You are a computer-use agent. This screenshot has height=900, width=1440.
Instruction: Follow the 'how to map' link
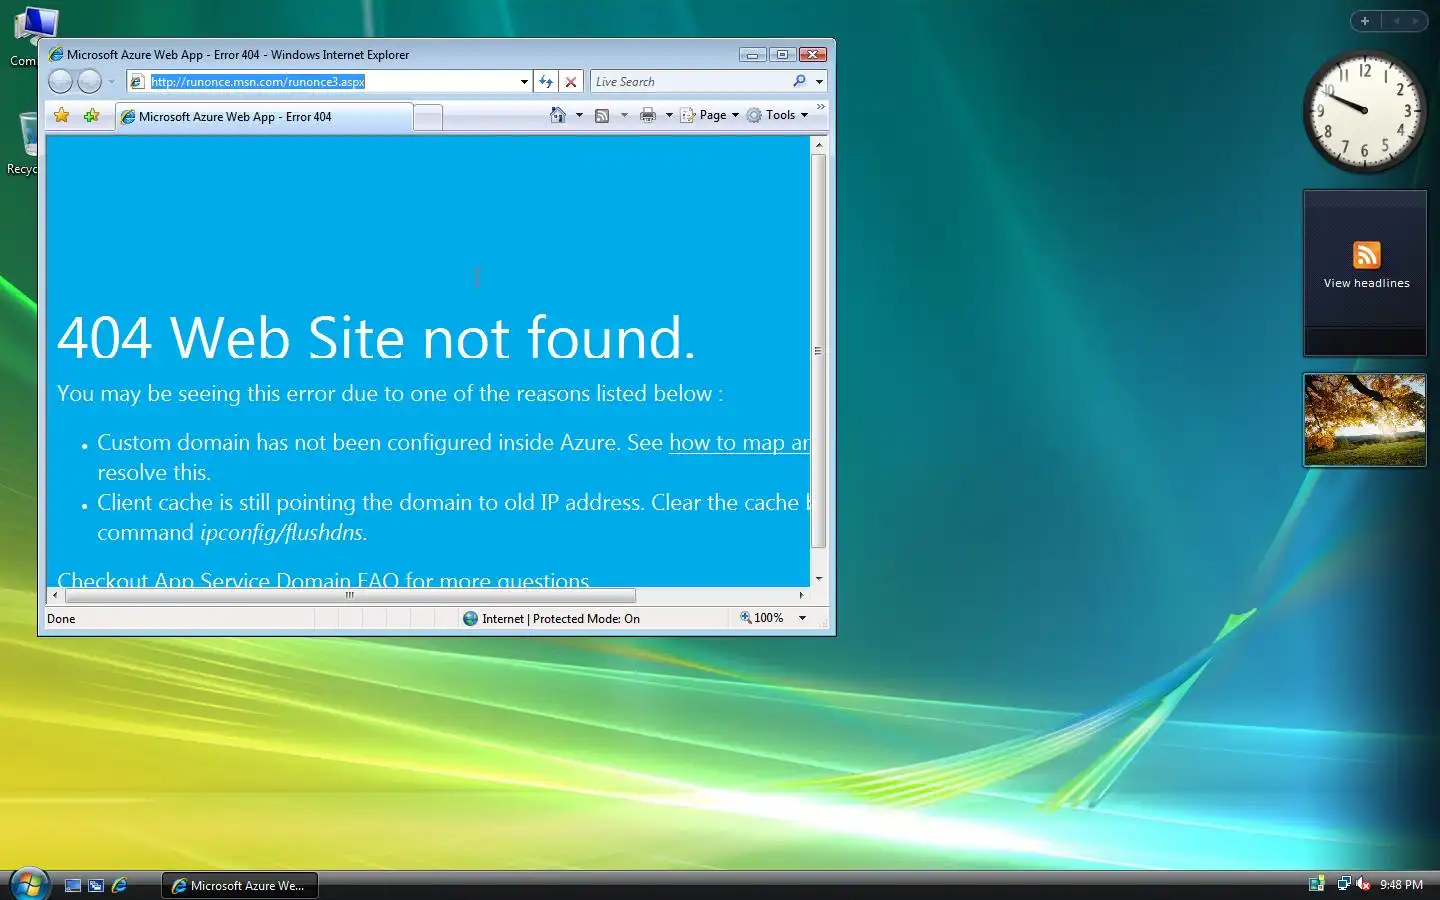pos(739,443)
